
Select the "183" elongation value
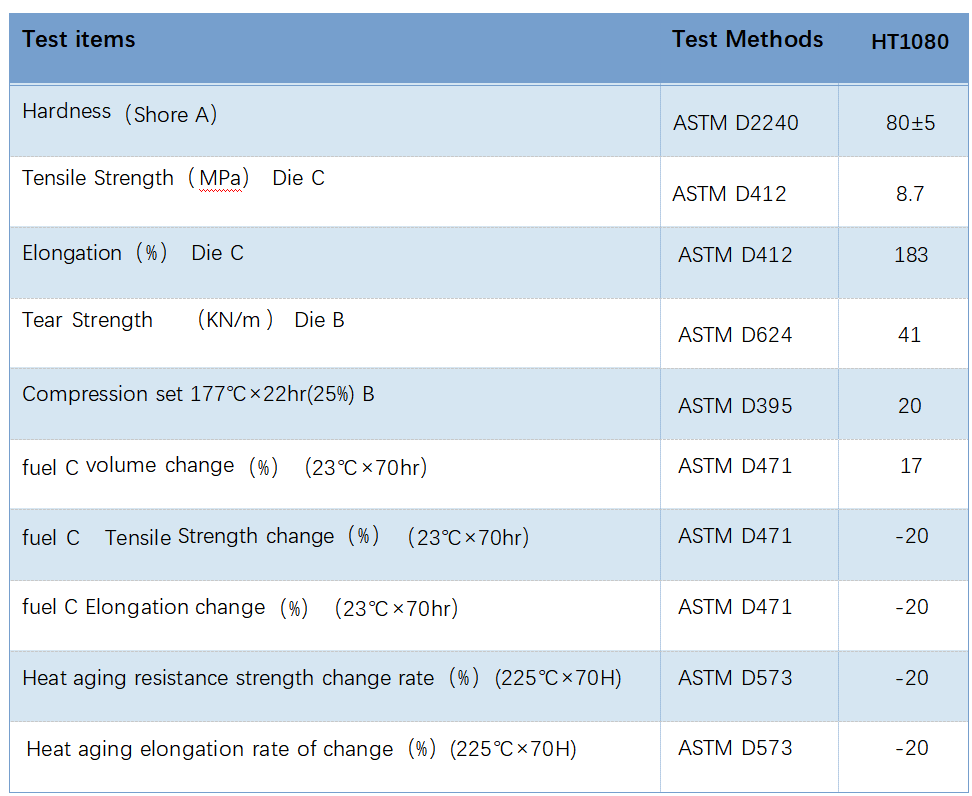[x=911, y=255]
